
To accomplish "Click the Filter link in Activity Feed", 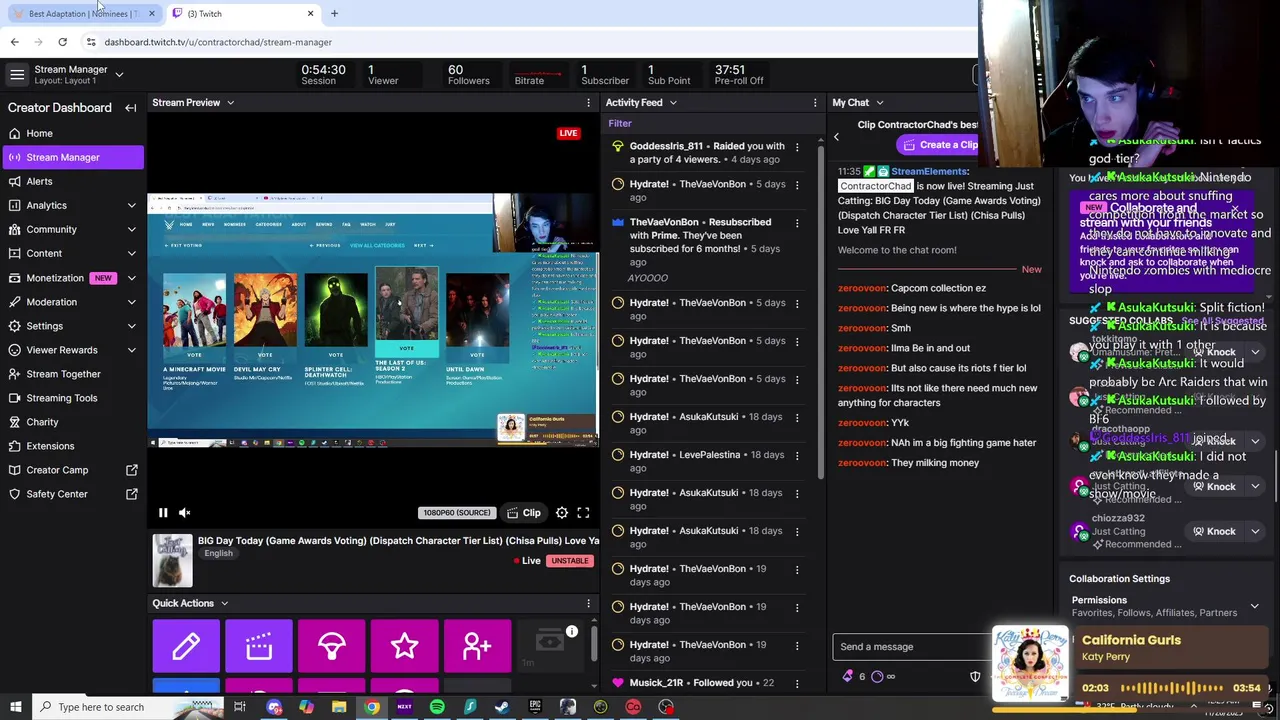I will [x=620, y=124].
